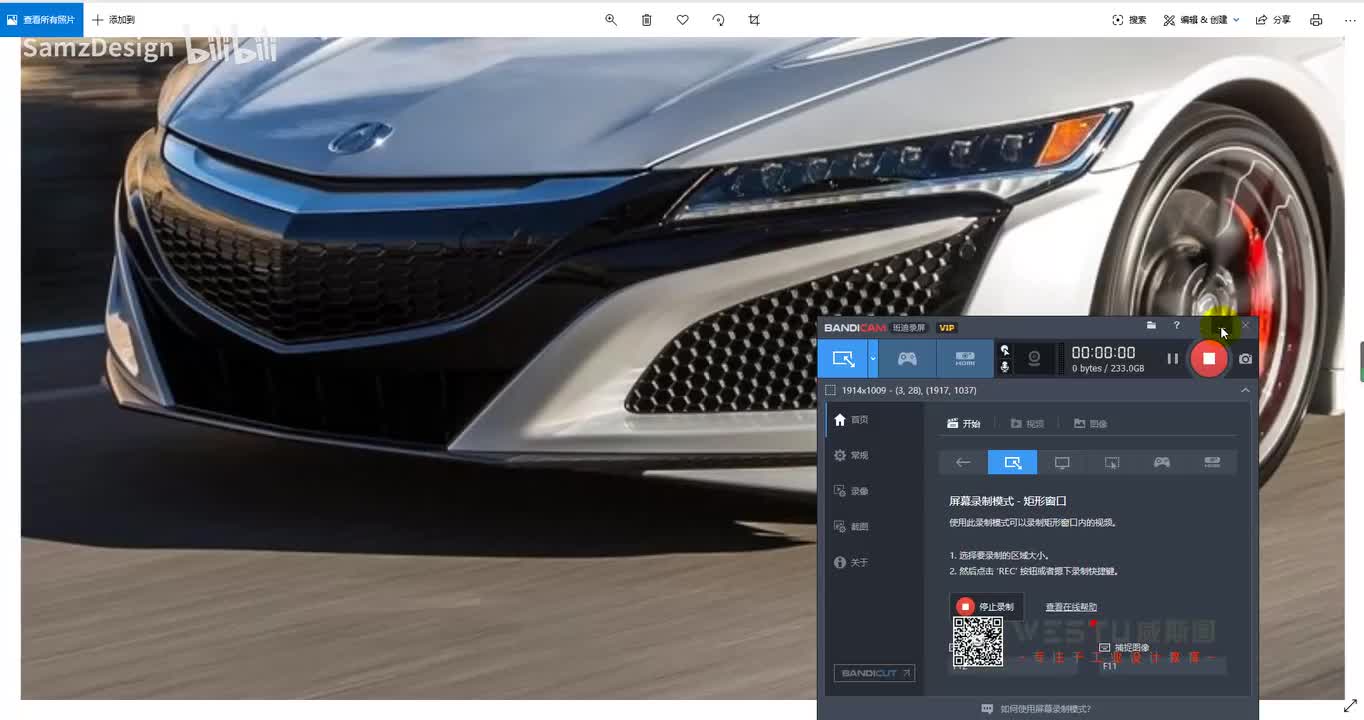Select Bandicam HDMI device recording mode in top bar

965,358
